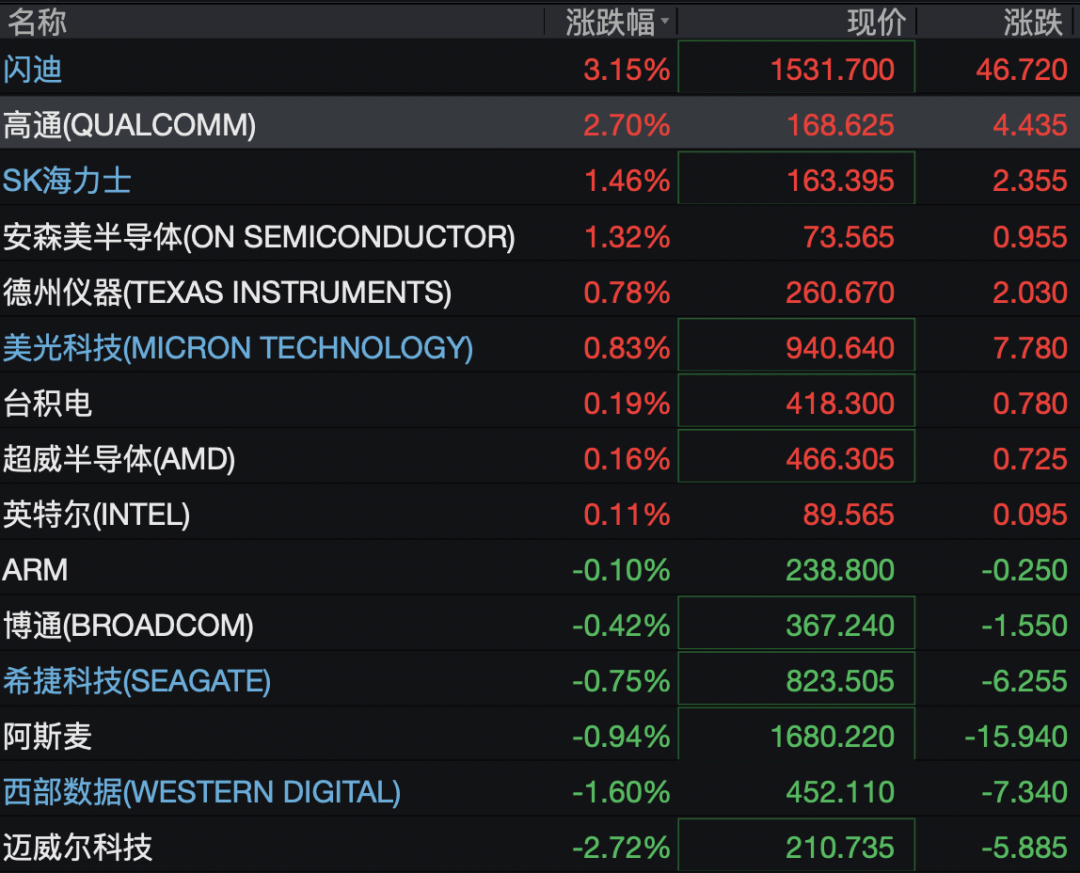Click the 涨跌 column header
Viewport: 1080px width, 873px height.
click(x=1033, y=22)
